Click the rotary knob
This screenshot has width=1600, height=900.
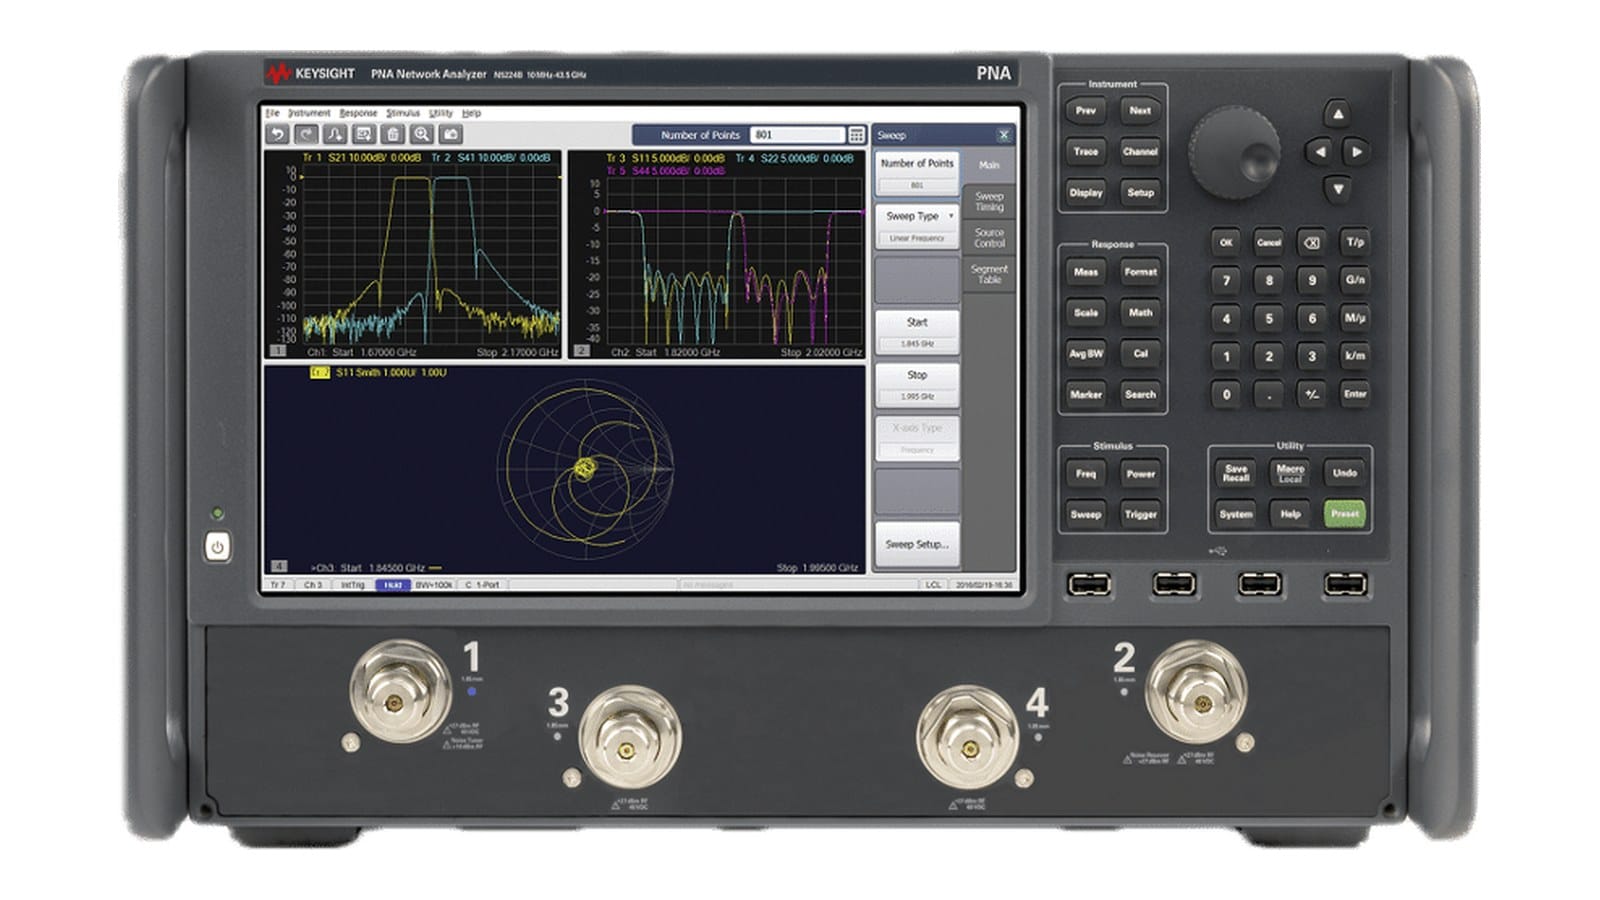(x=1234, y=153)
